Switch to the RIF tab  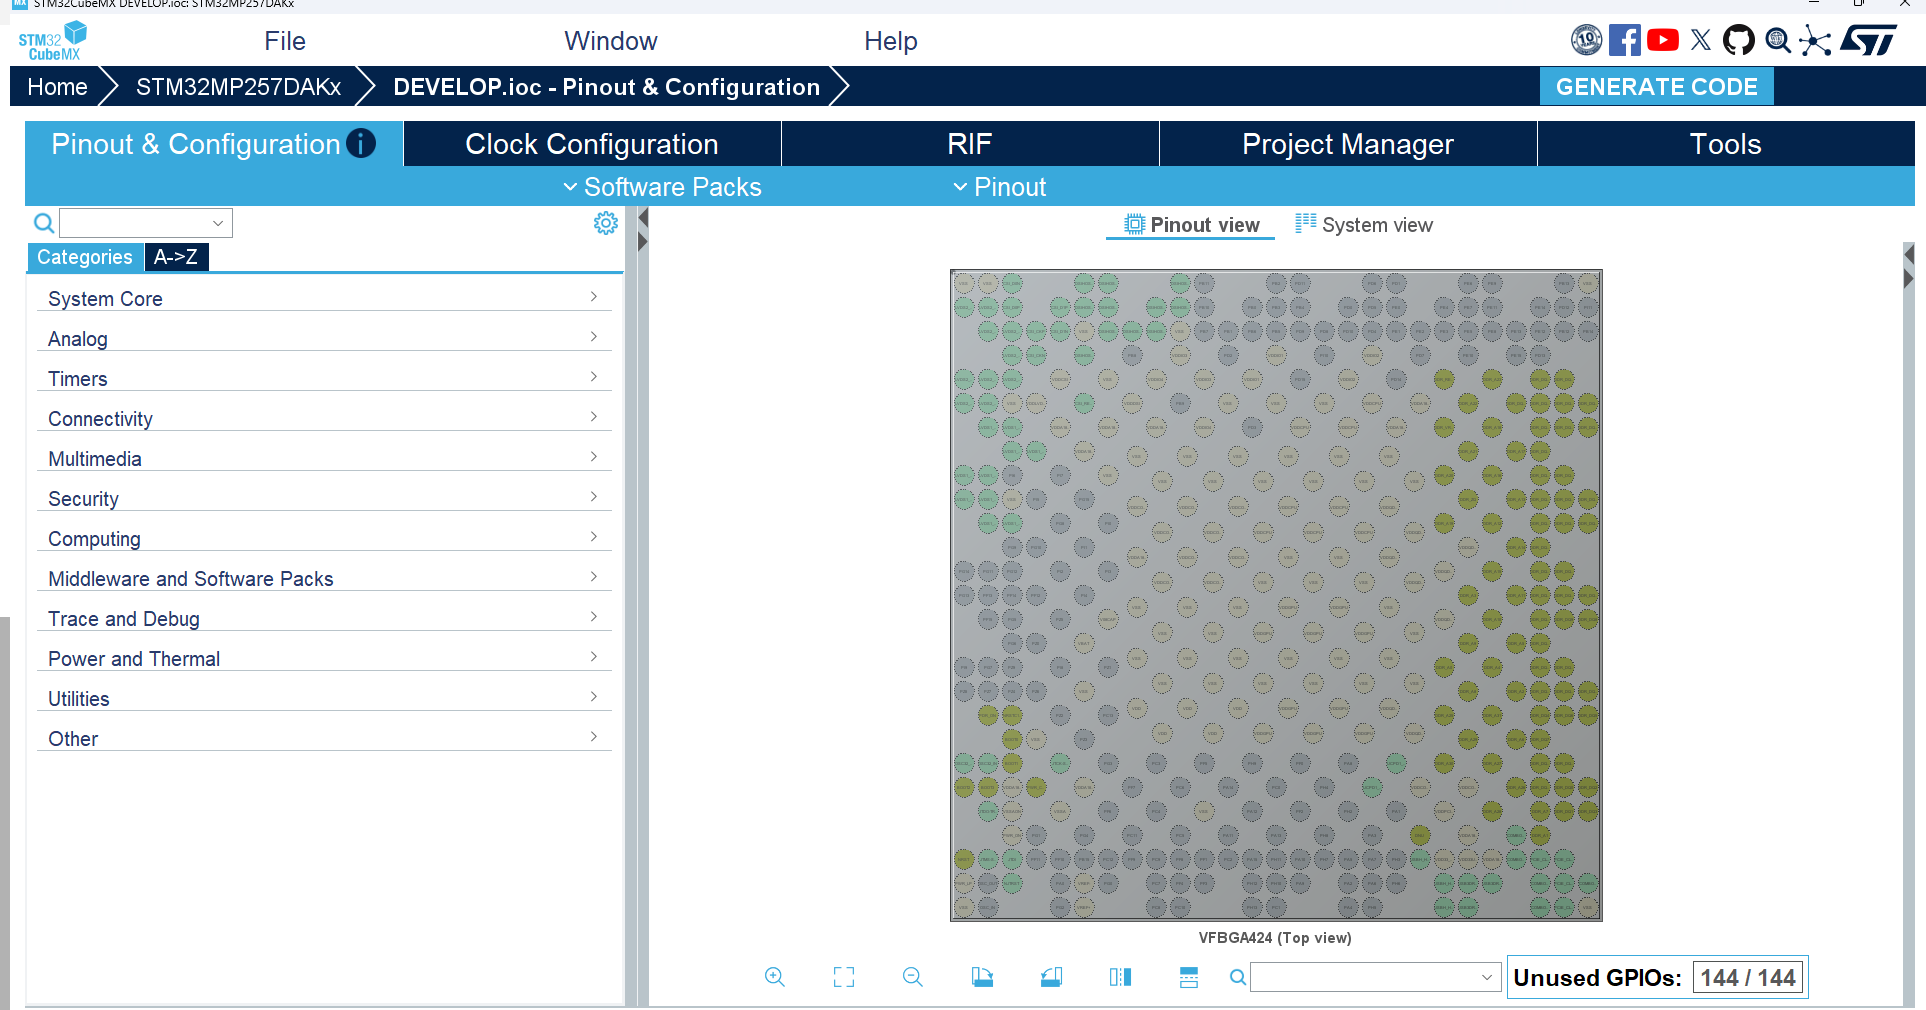(970, 144)
